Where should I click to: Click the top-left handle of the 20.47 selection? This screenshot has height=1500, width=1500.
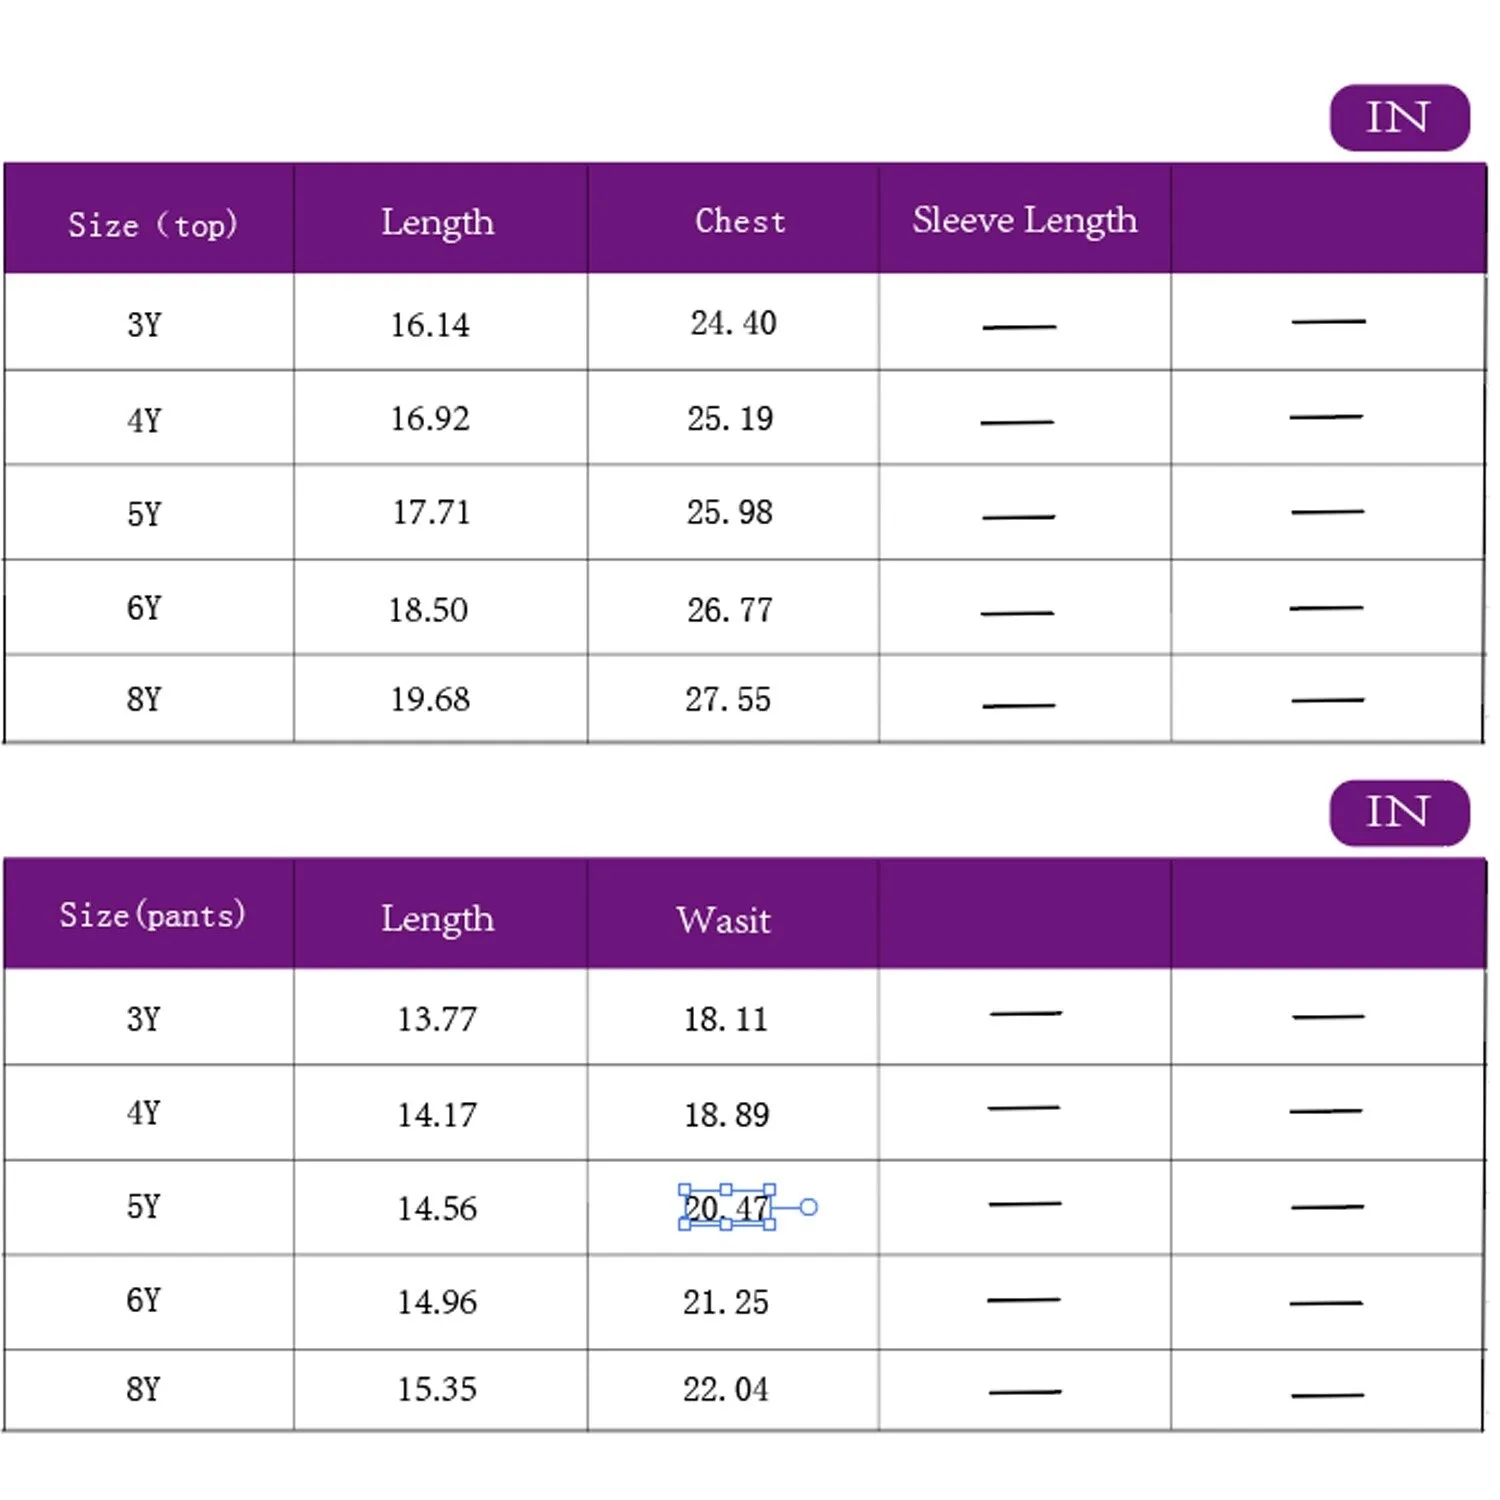click(684, 1189)
